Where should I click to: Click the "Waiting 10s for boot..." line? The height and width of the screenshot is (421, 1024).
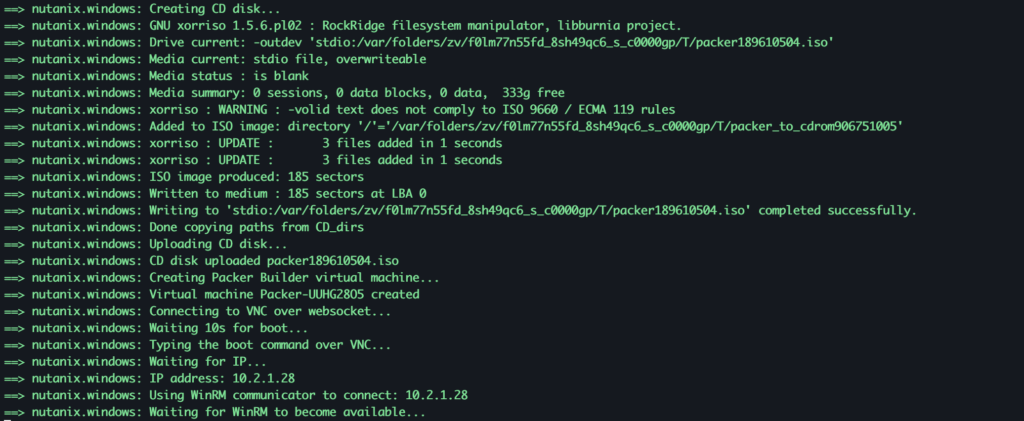pos(229,328)
